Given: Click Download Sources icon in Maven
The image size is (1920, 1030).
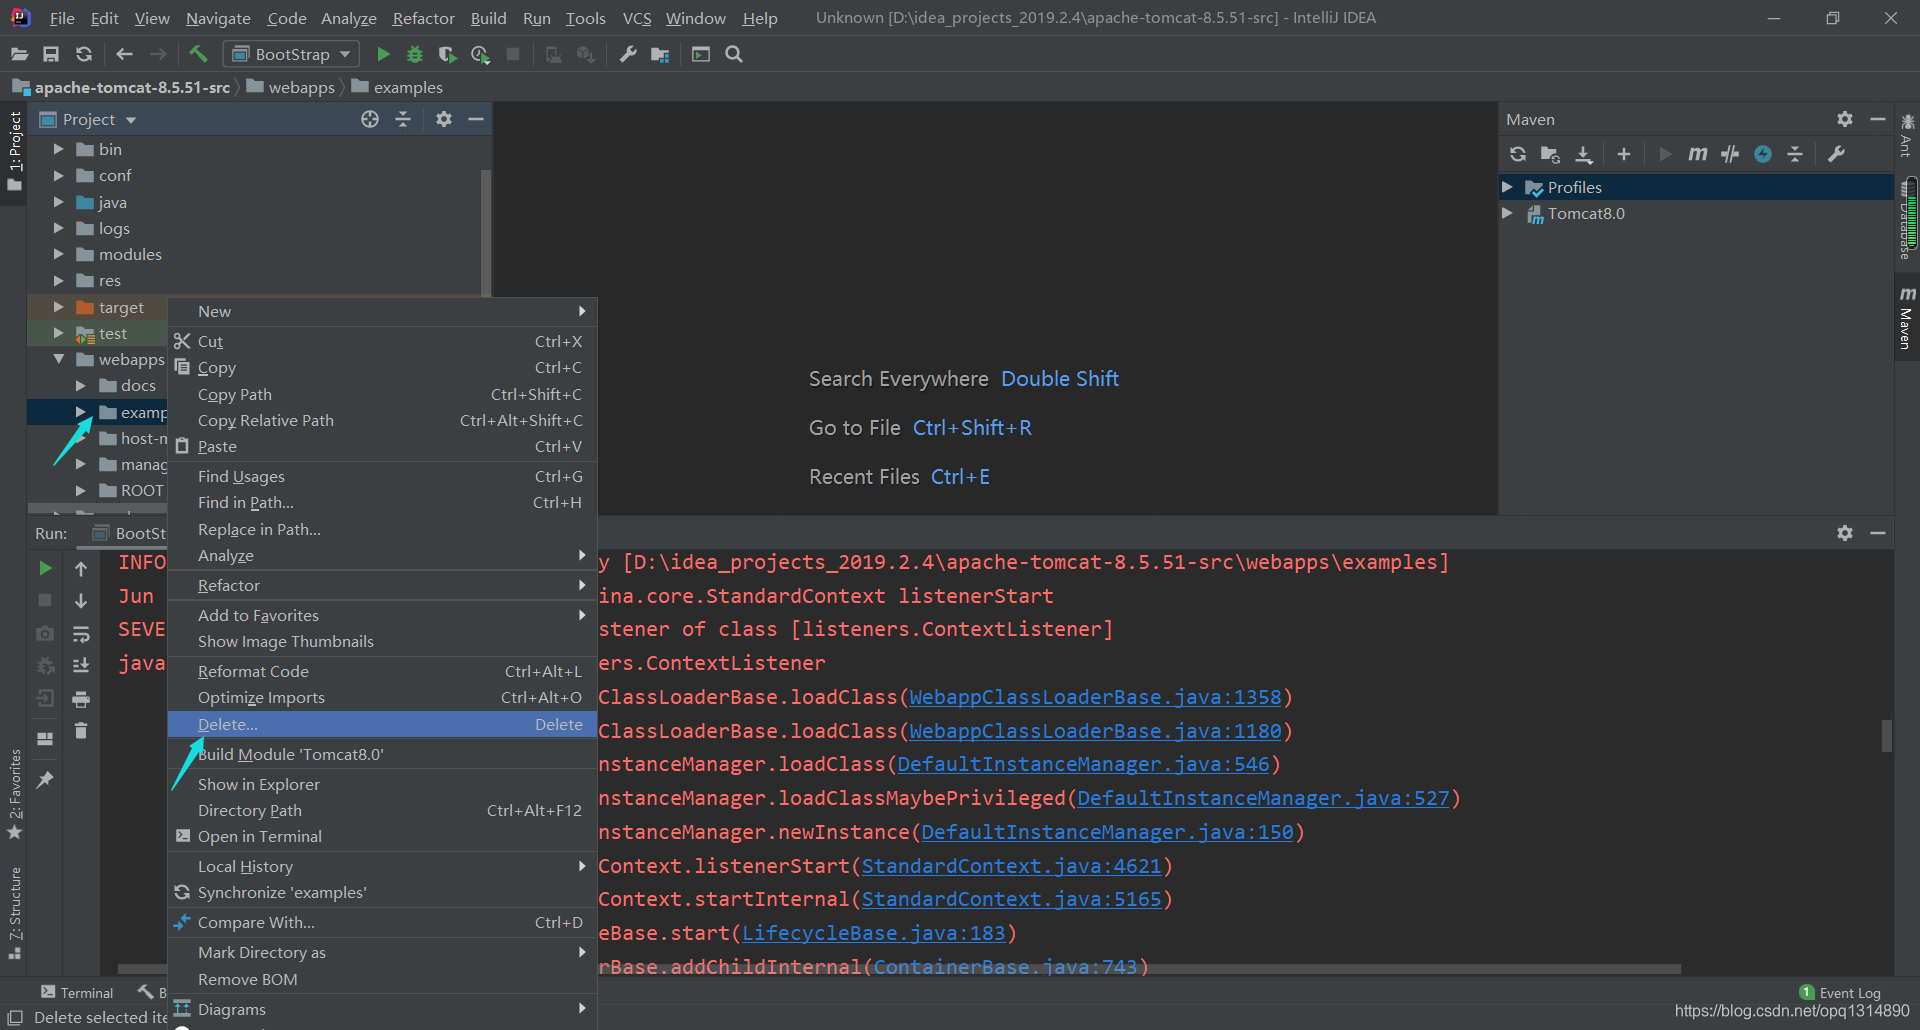Looking at the screenshot, I should (1584, 154).
